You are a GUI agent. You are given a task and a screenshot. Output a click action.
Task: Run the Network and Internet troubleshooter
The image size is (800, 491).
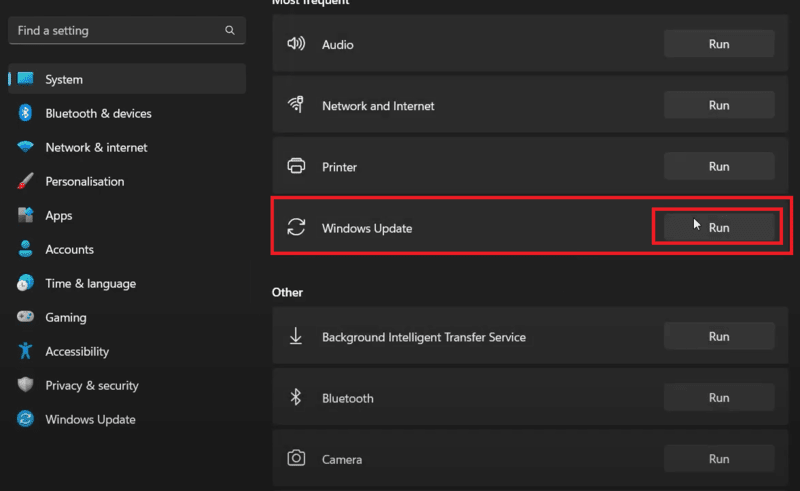(x=719, y=105)
